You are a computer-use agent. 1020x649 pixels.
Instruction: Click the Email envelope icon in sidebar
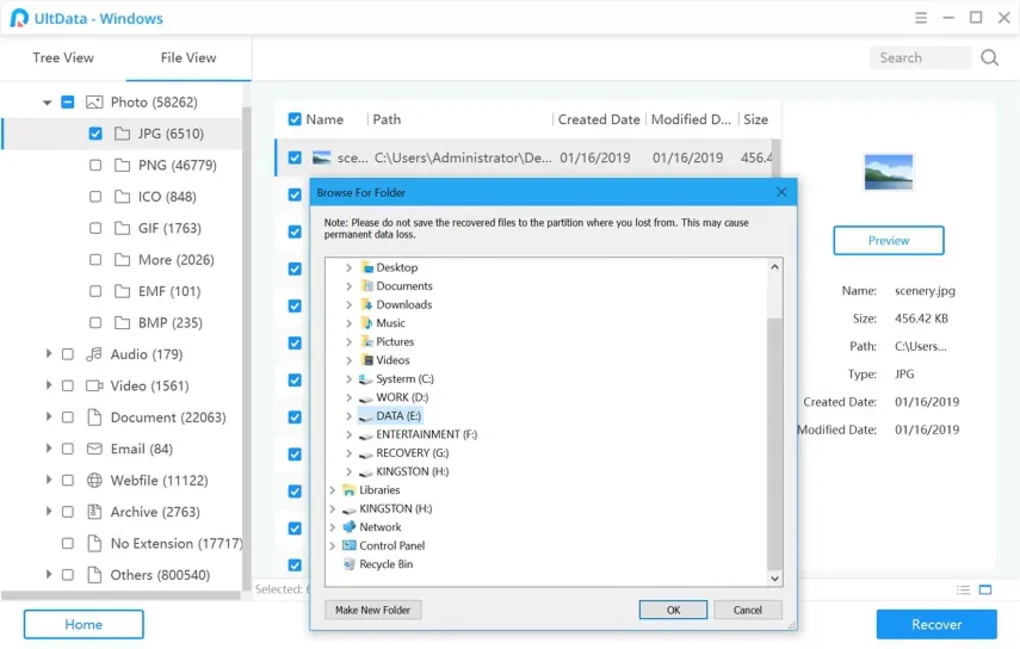coord(92,448)
